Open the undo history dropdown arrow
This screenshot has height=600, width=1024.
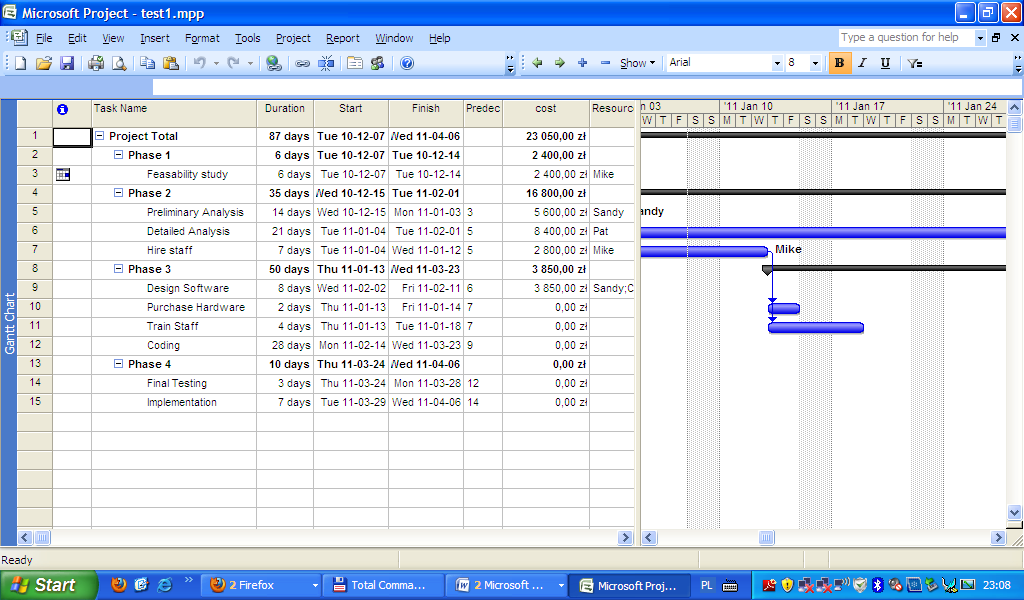(x=216, y=63)
